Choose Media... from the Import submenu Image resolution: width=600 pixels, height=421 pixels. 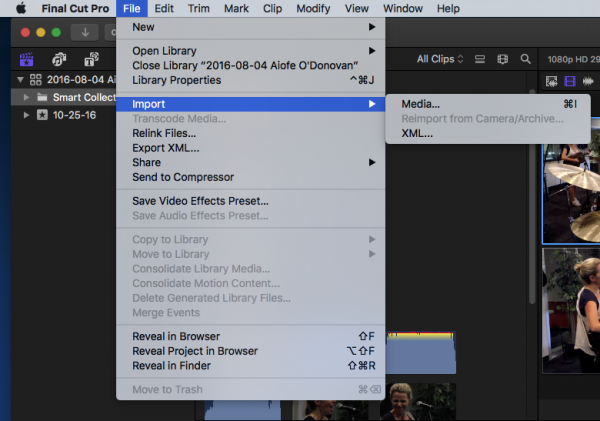(420, 104)
